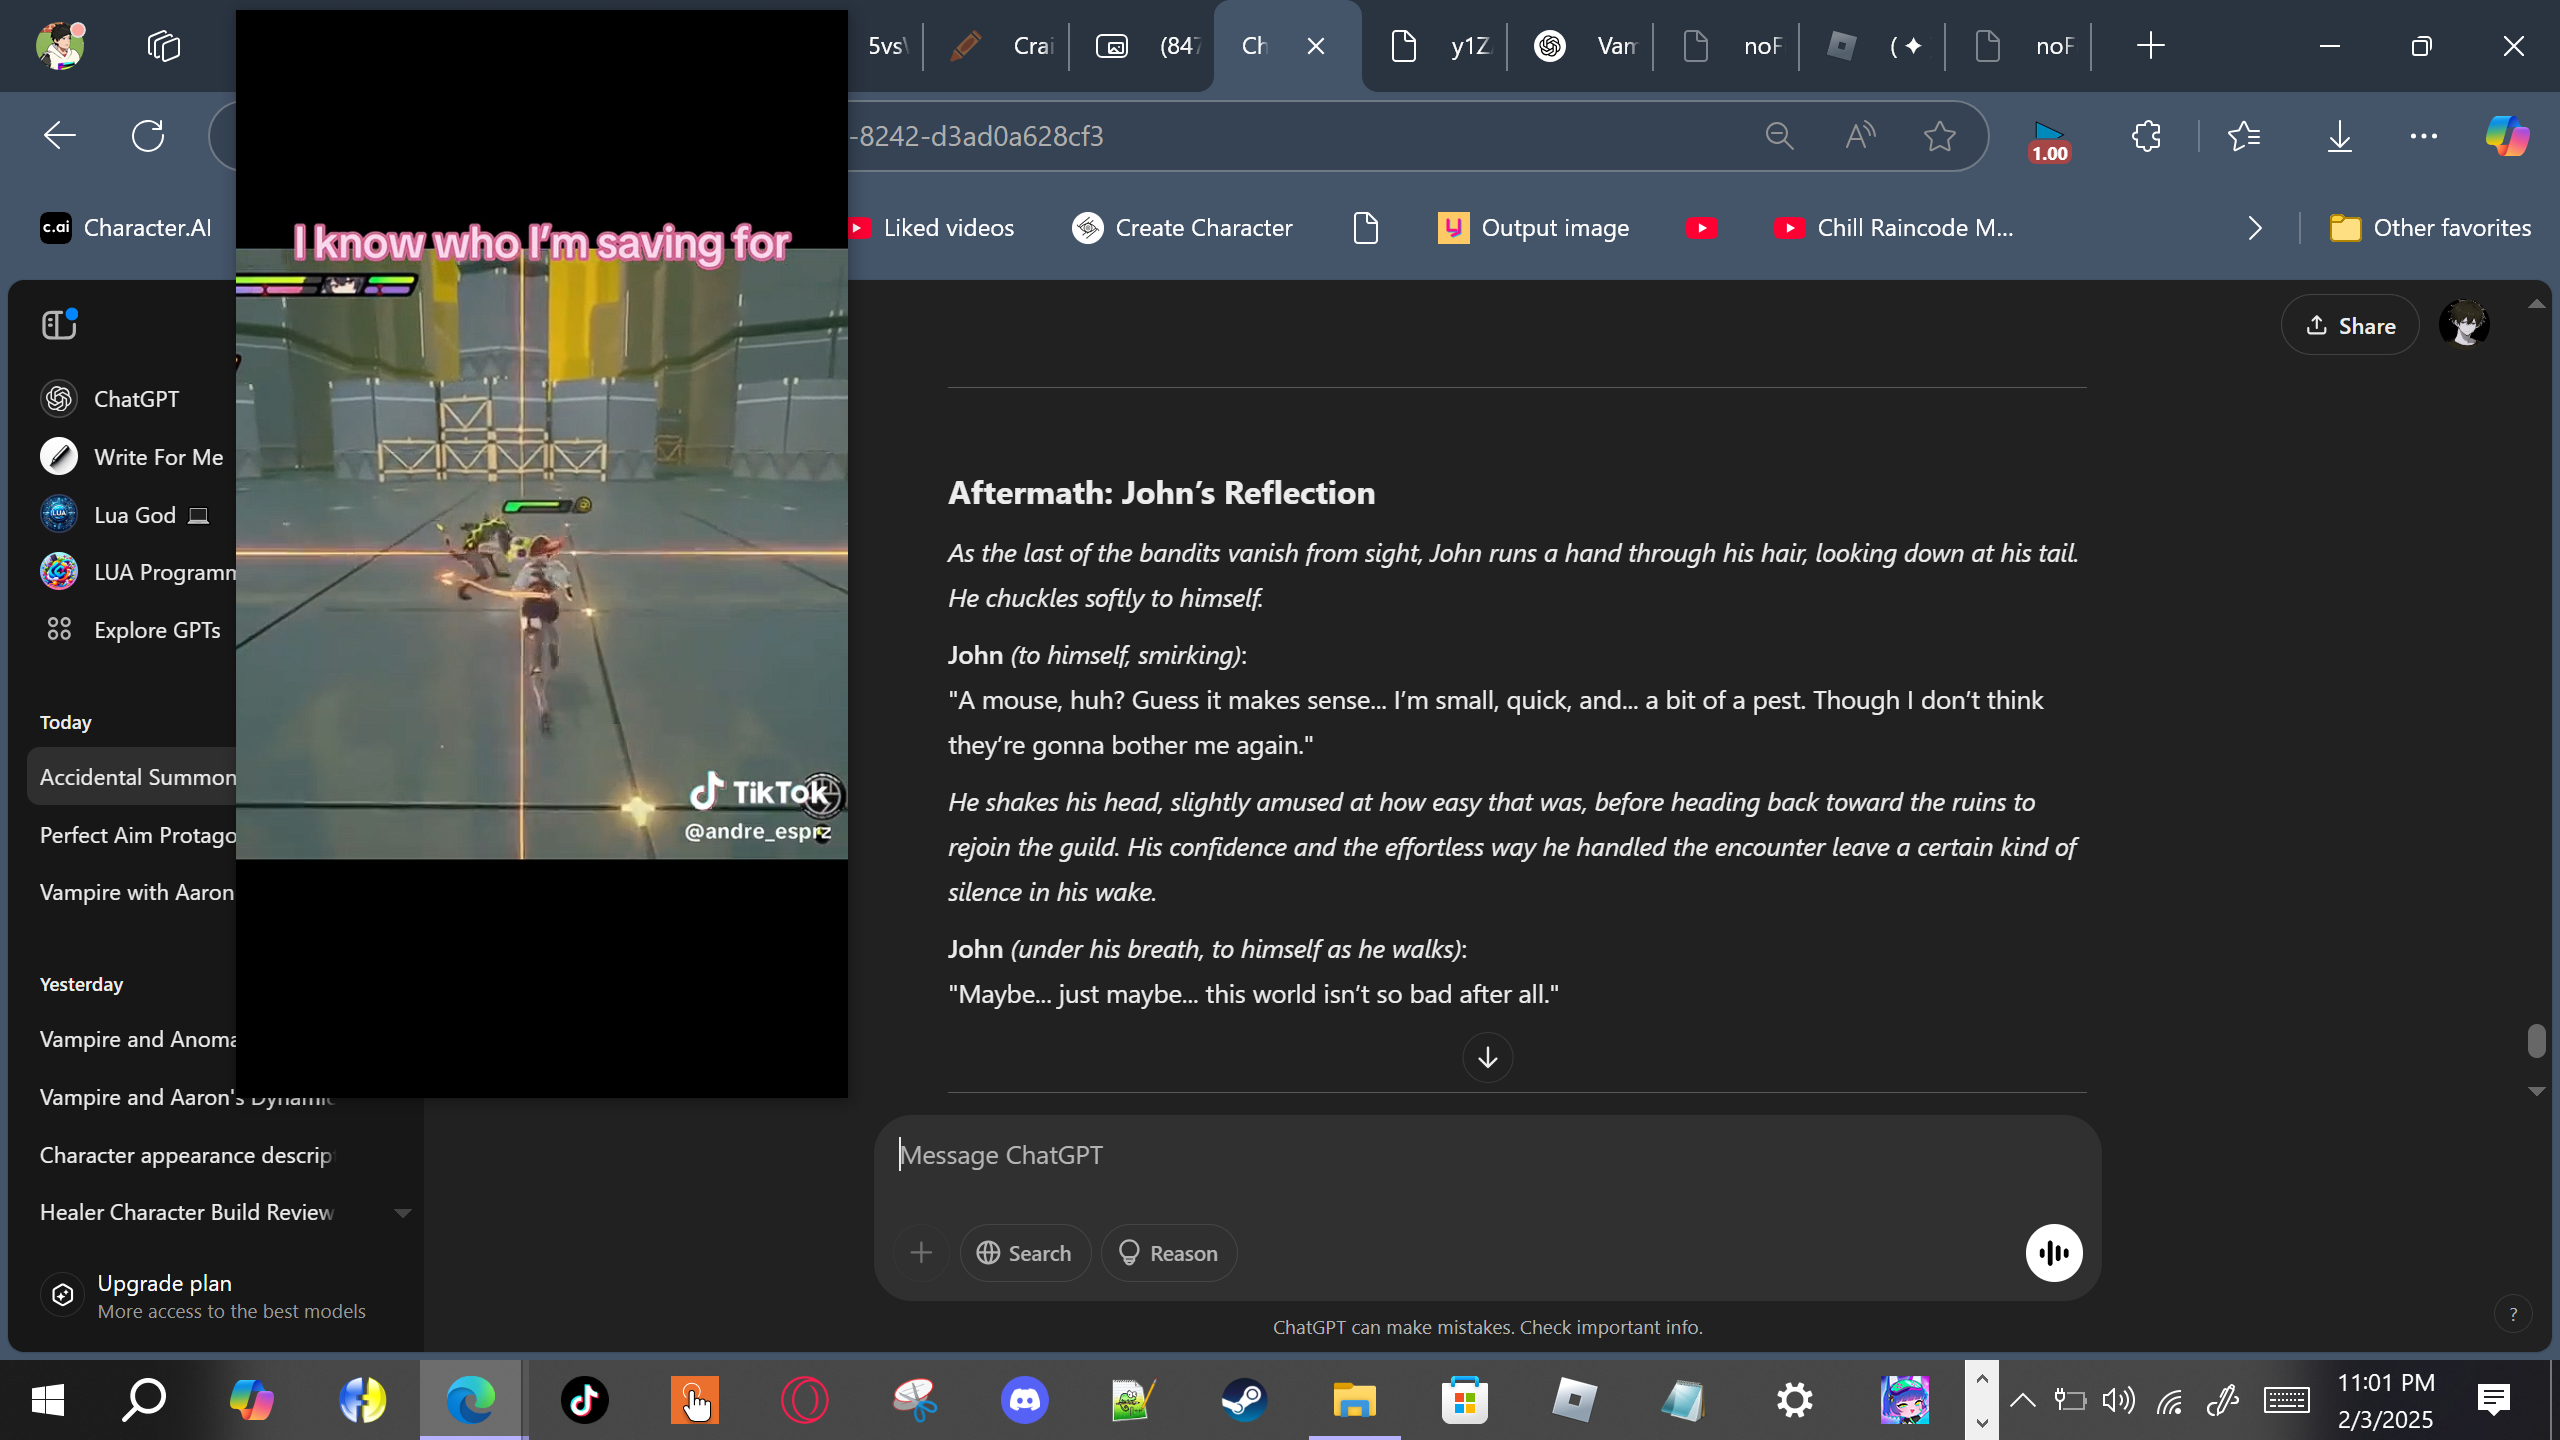2560x1440 pixels.
Task: Open the Other favorites folder
Action: click(2430, 228)
